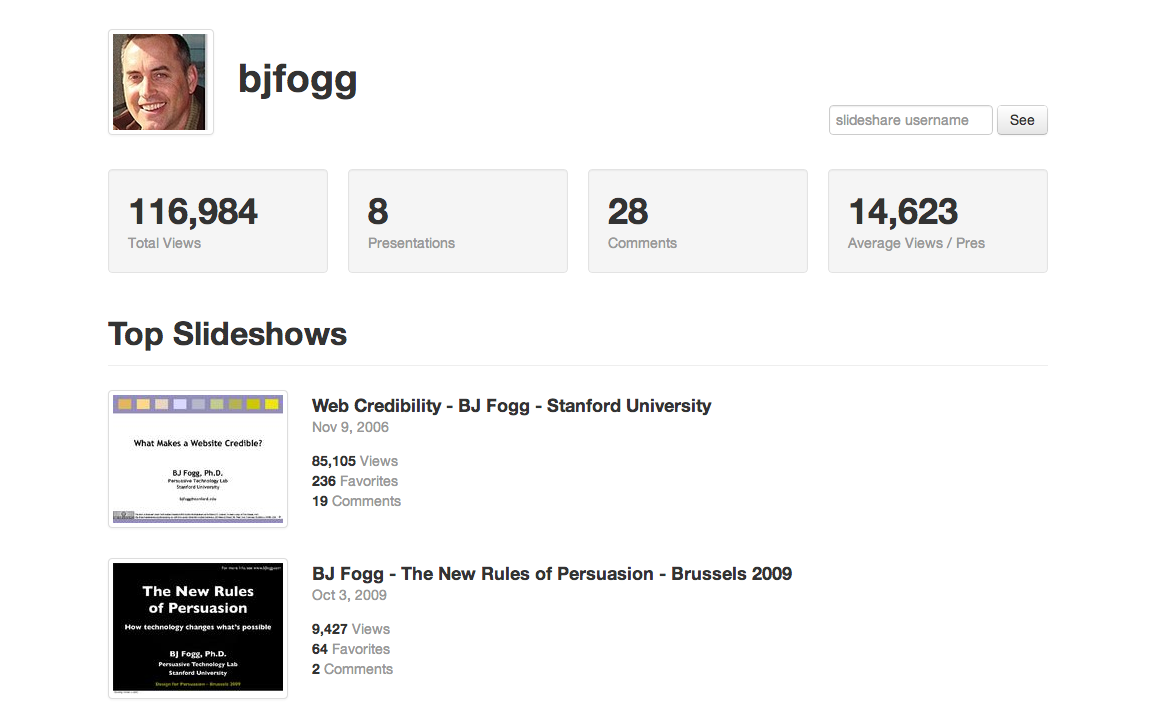1154x715 pixels.
Task: Click the bjfogg profile avatar photo
Action: click(x=160, y=82)
